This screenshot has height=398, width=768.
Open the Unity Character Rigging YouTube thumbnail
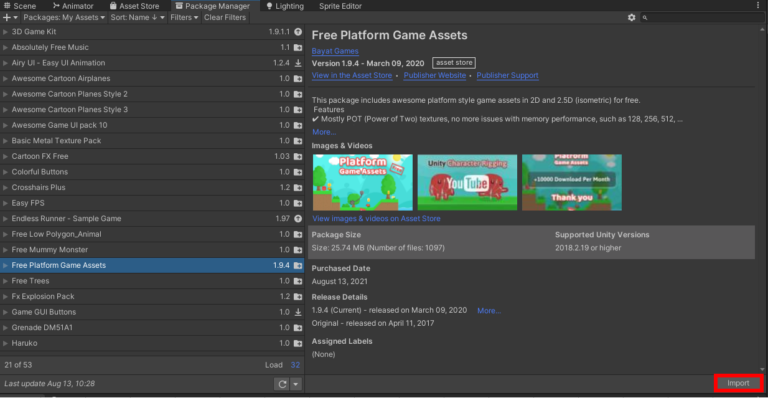pos(467,183)
